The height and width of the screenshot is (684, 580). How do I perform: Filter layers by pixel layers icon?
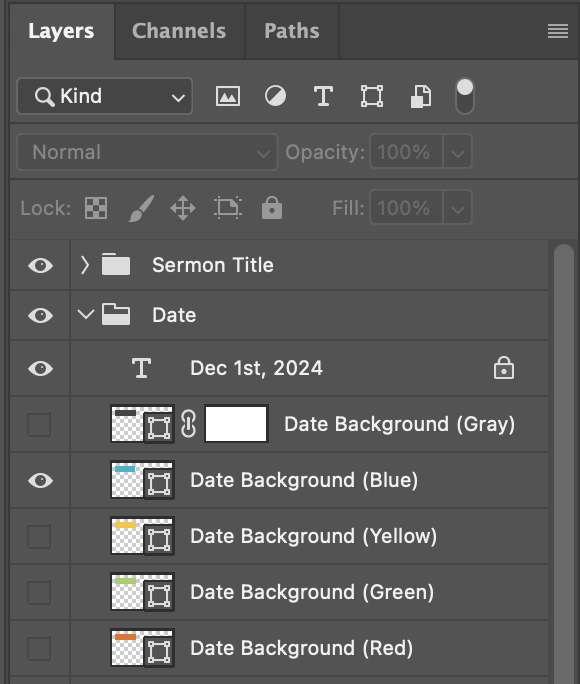coord(228,96)
